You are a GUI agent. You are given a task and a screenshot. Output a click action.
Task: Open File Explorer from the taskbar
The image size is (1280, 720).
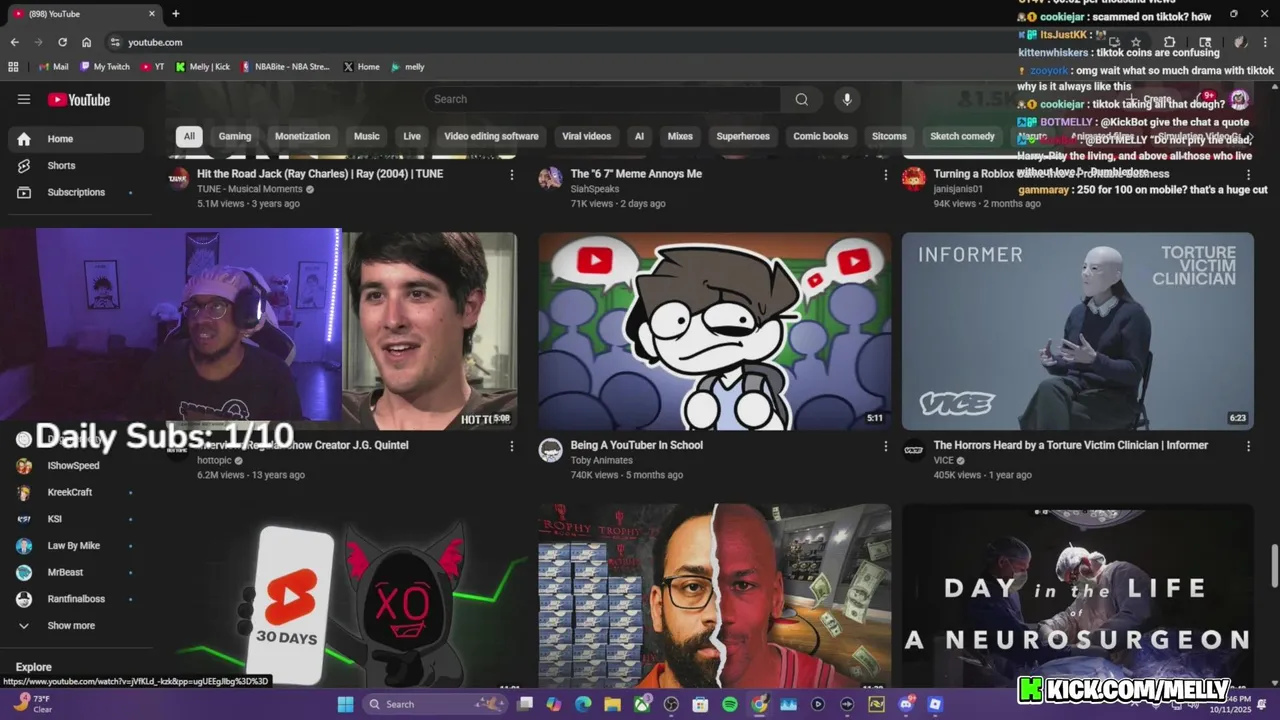tap(612, 704)
